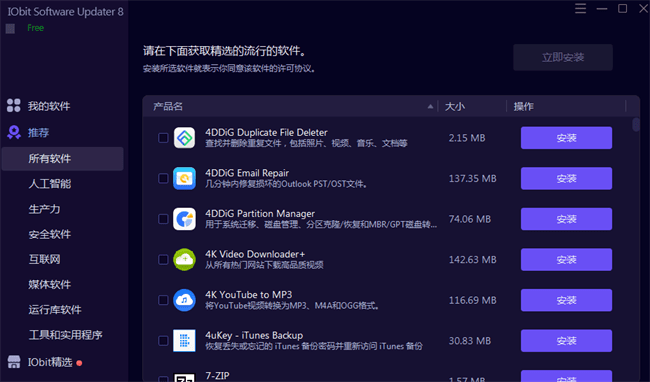Click the Recommended badge icon

[x=14, y=133]
